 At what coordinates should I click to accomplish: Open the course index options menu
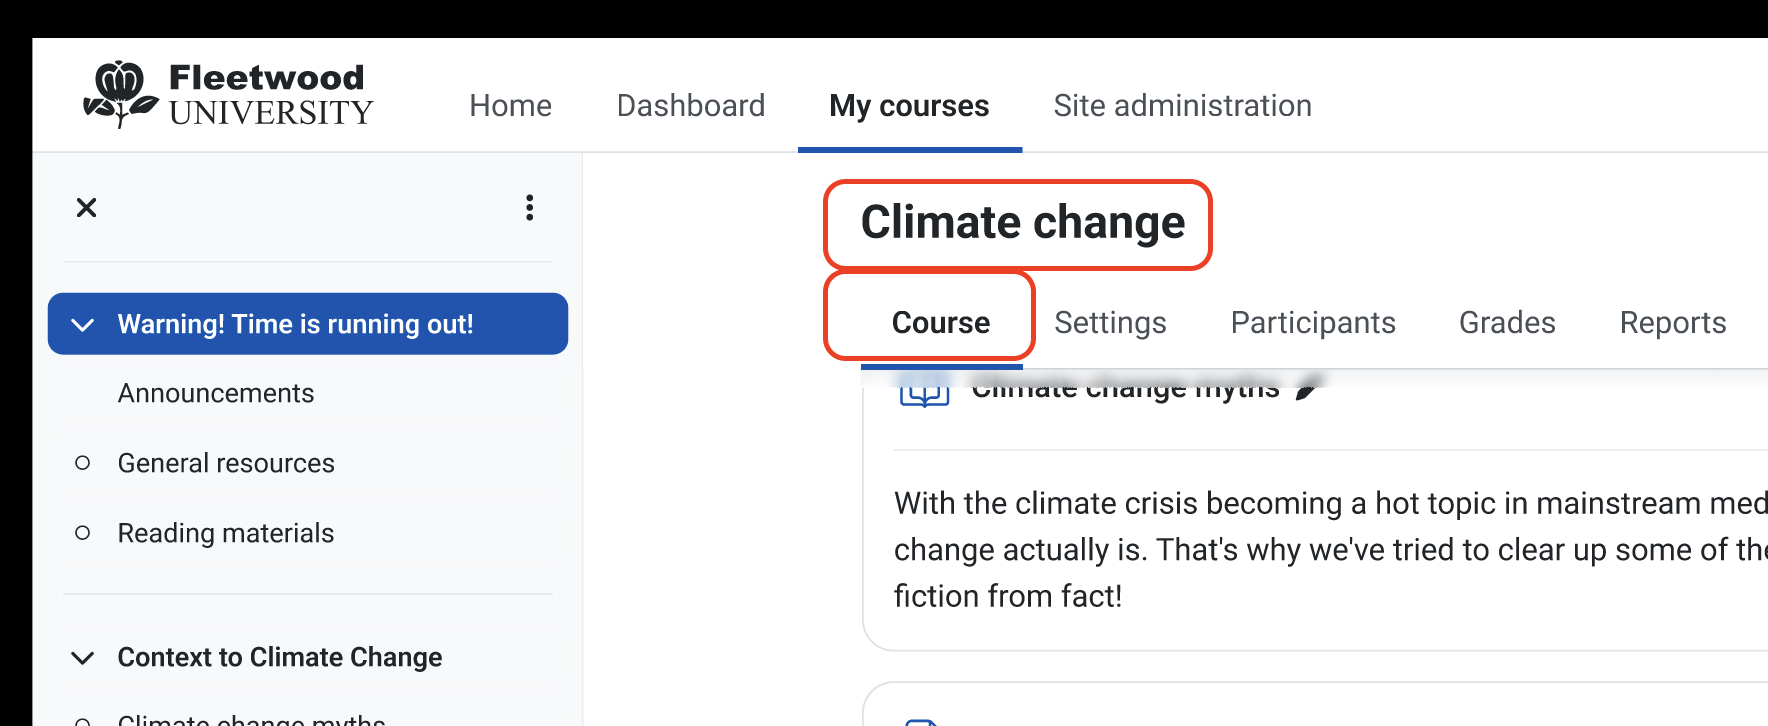click(x=530, y=208)
